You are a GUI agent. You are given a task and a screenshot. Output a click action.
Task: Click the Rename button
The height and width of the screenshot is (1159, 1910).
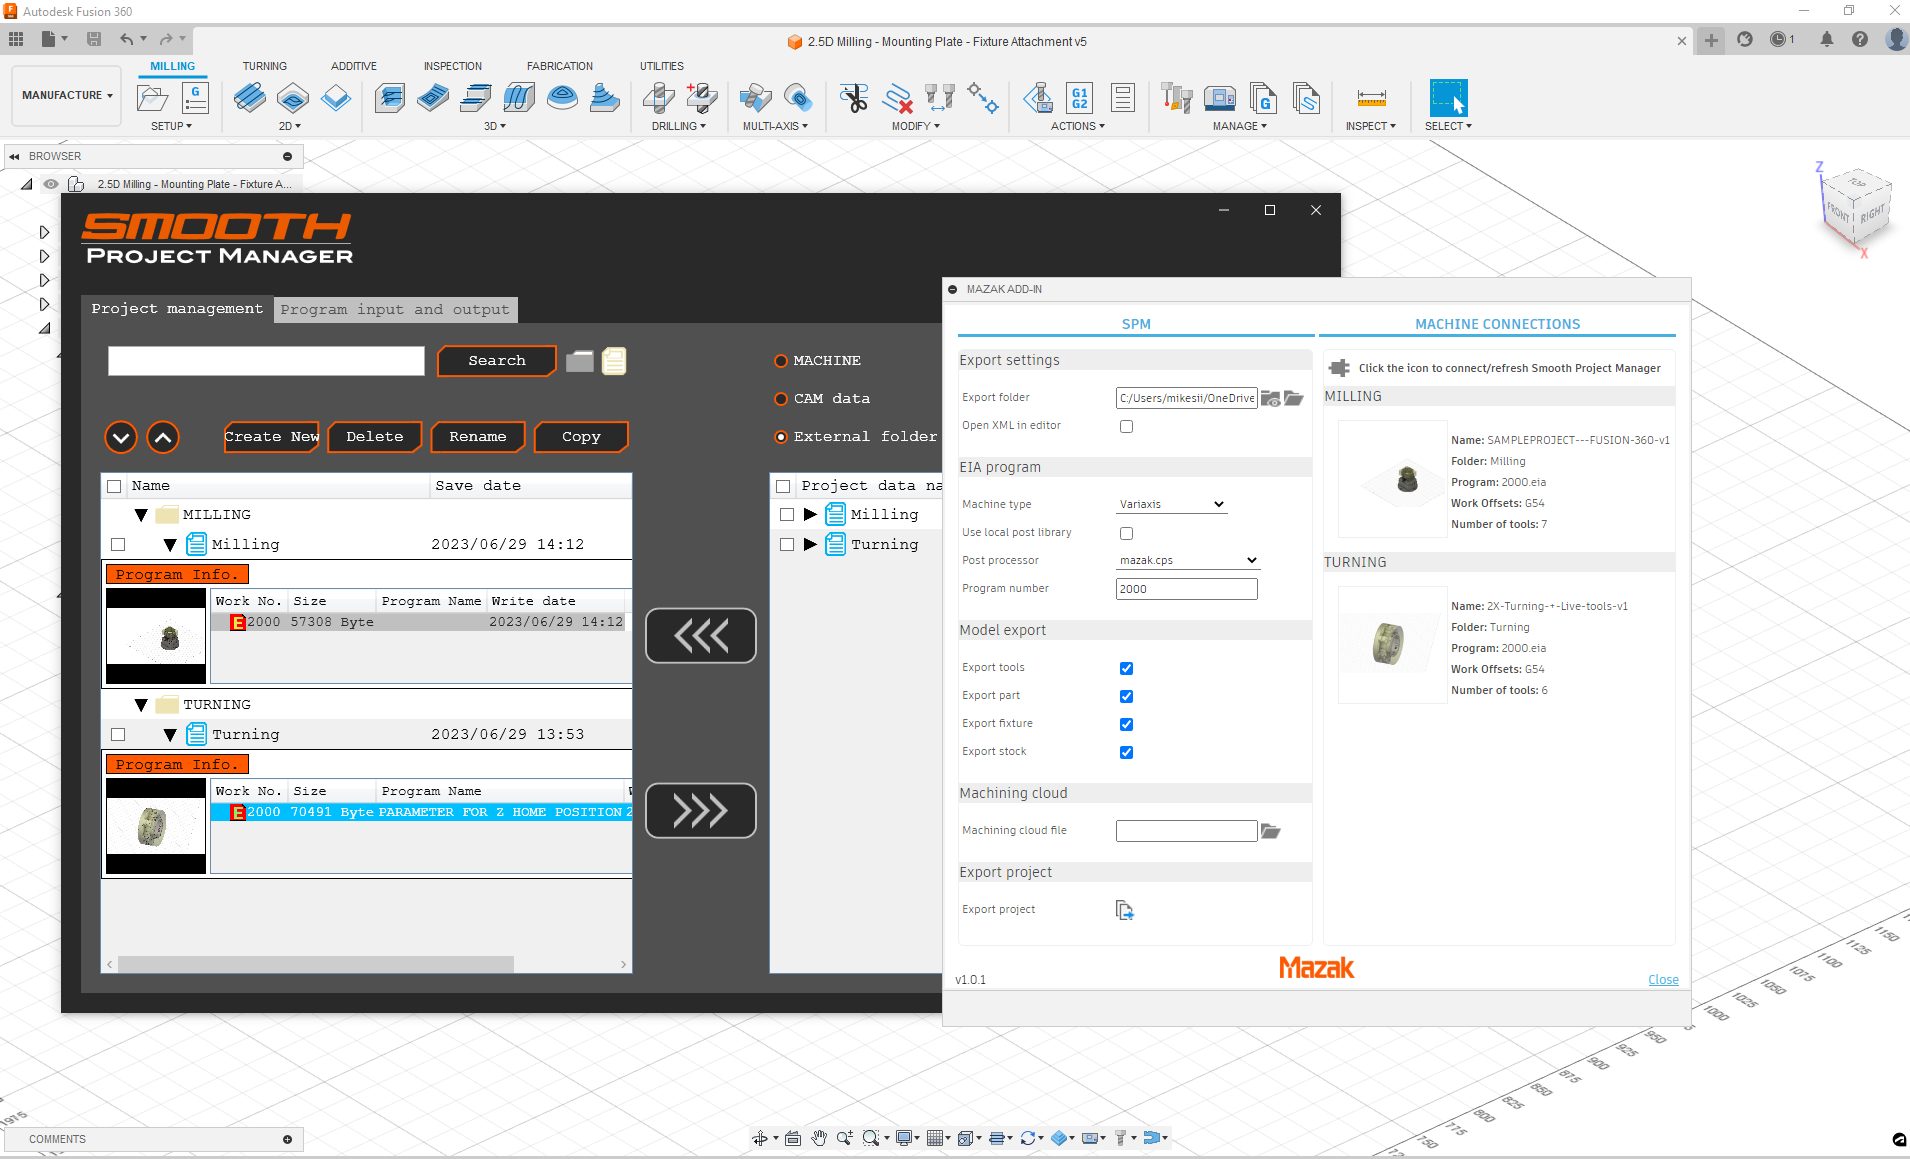pyautogui.click(x=478, y=437)
